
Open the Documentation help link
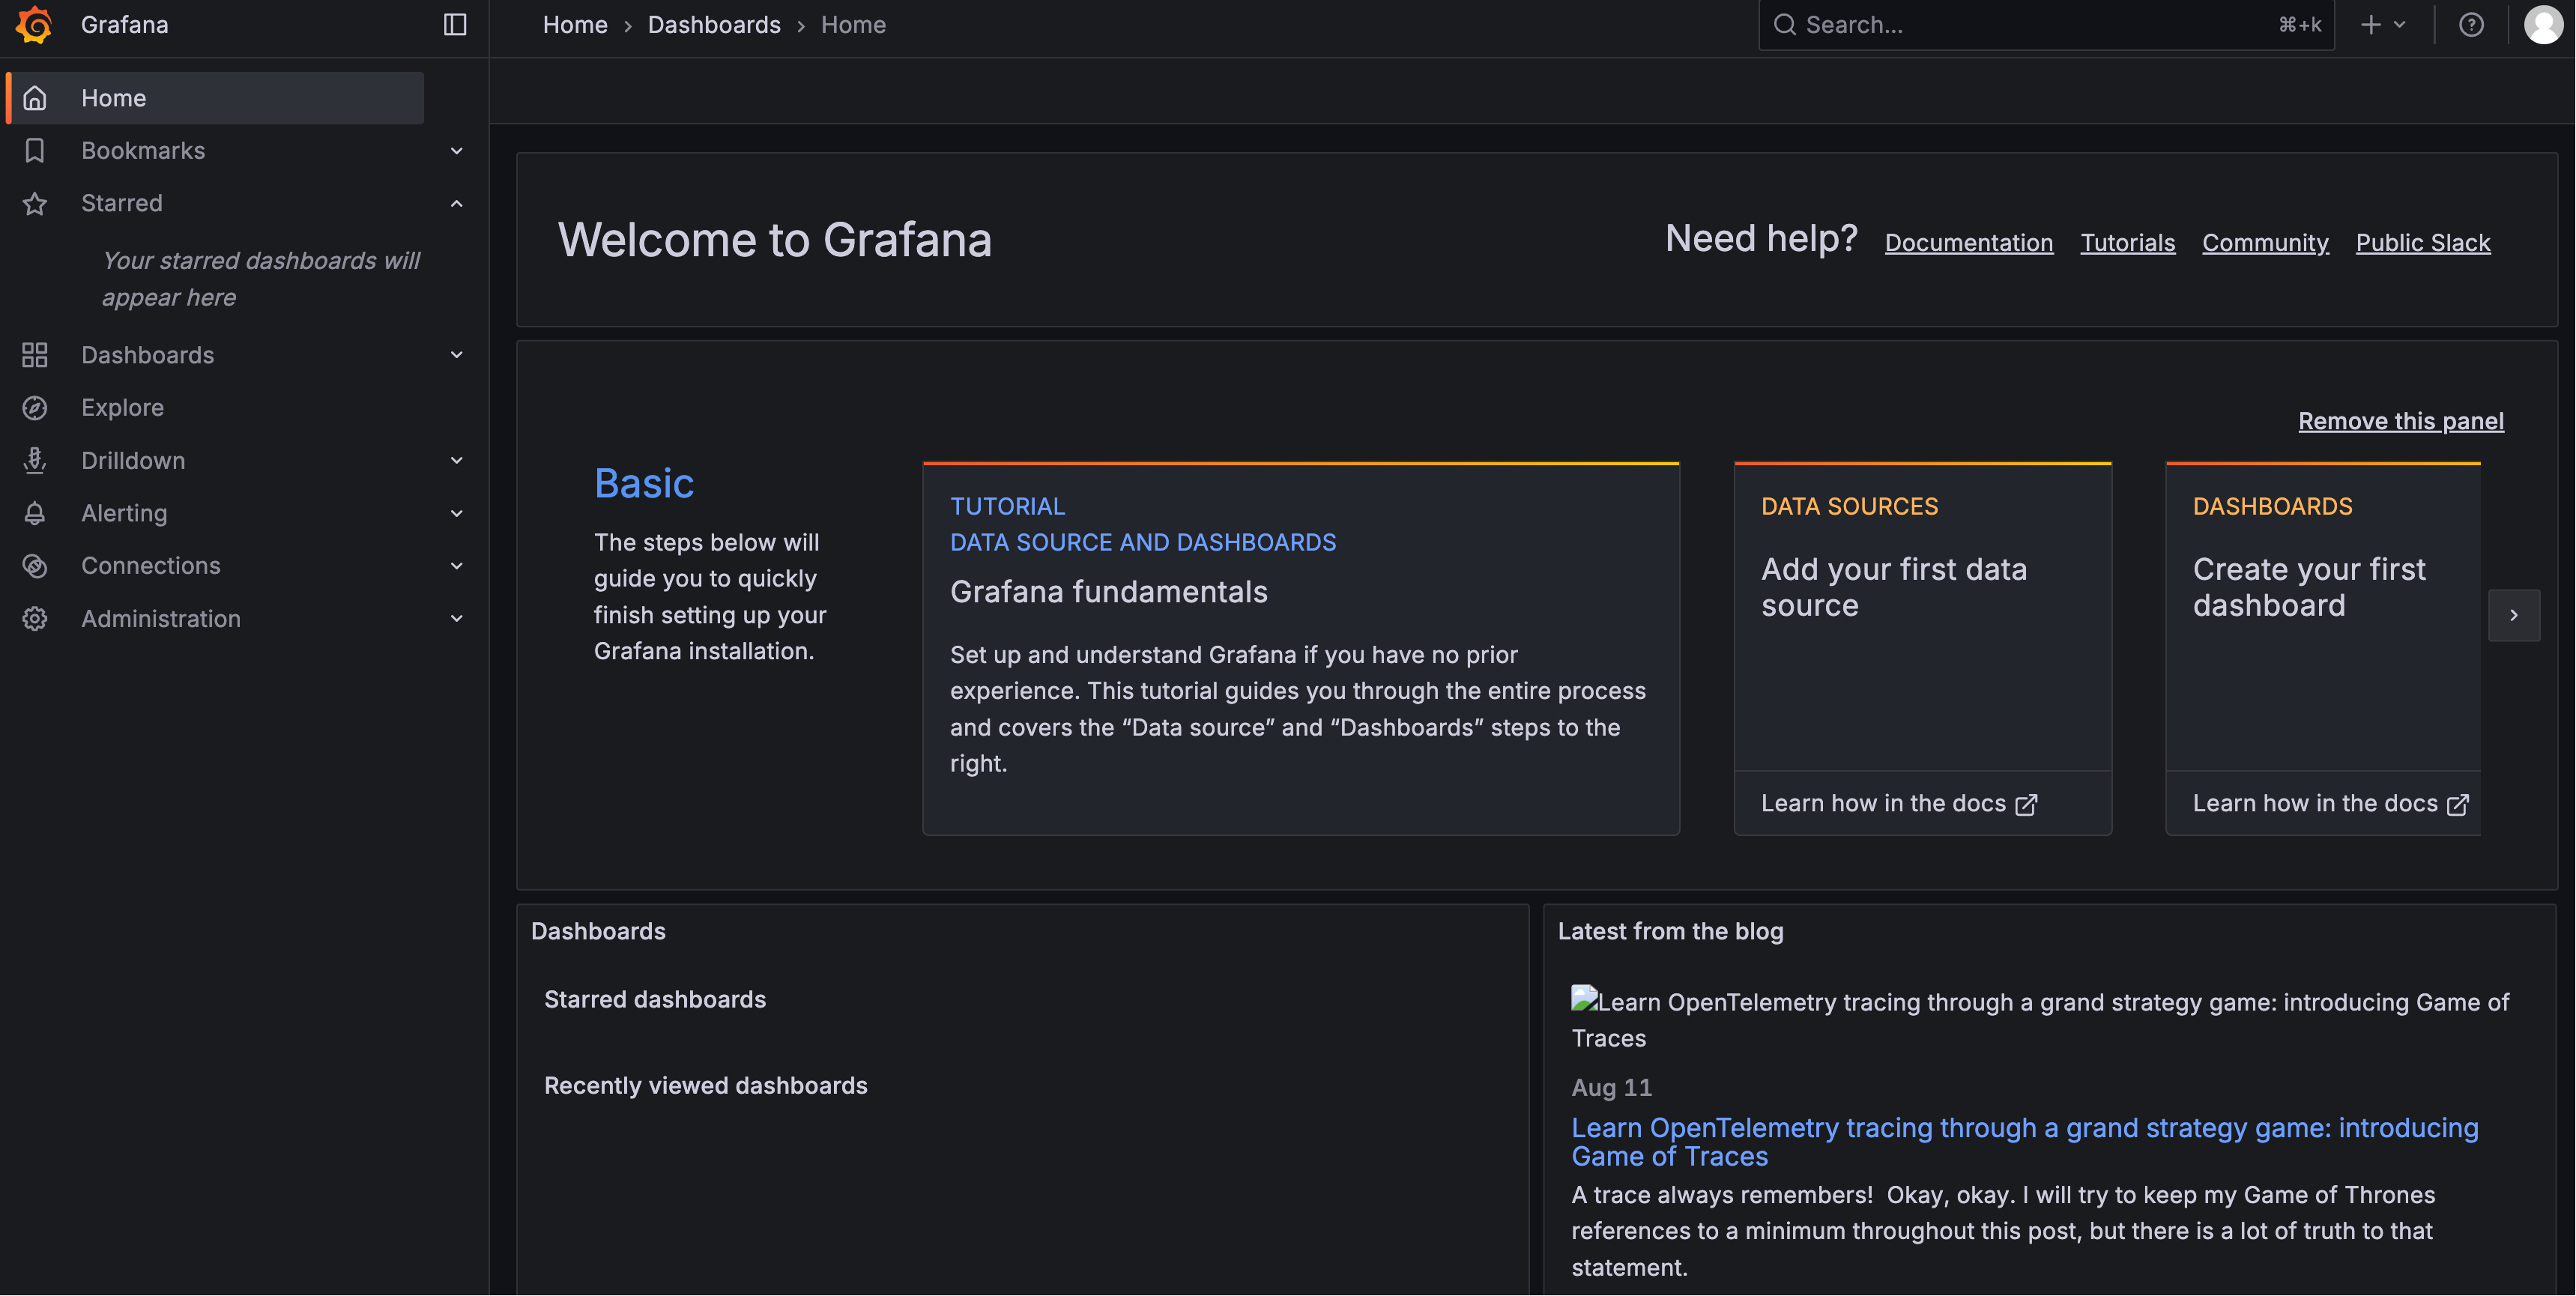pos(1968,243)
